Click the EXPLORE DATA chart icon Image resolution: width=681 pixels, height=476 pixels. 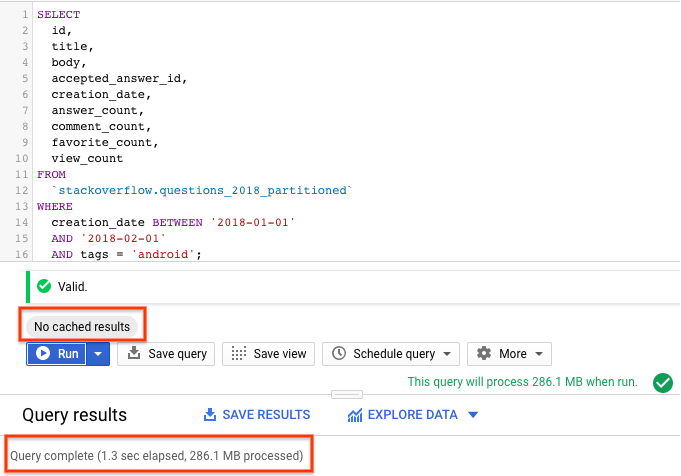(355, 415)
